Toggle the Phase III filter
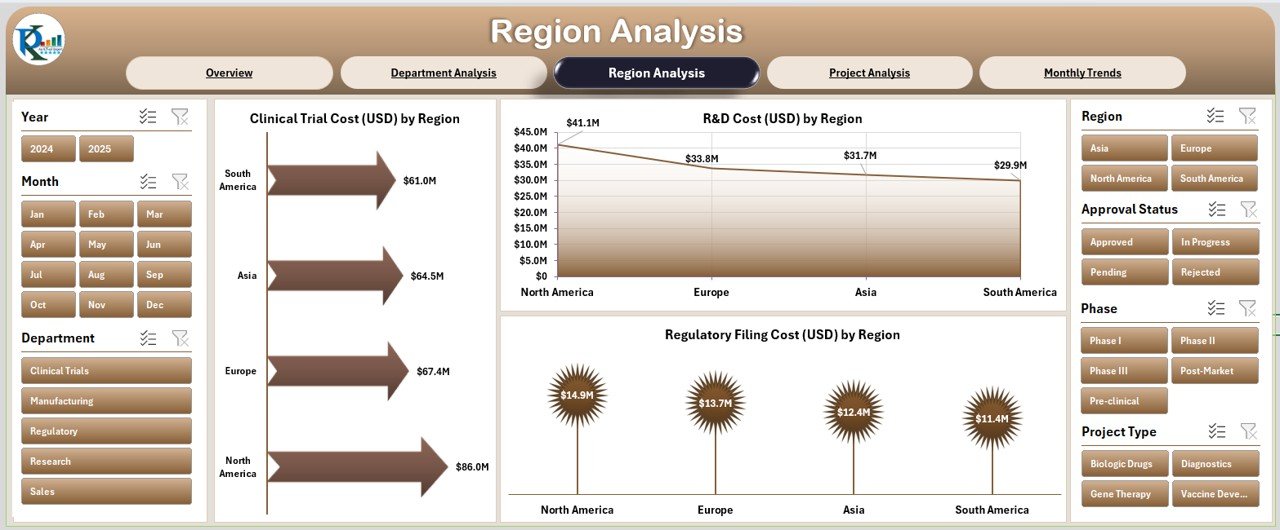 1124,371
